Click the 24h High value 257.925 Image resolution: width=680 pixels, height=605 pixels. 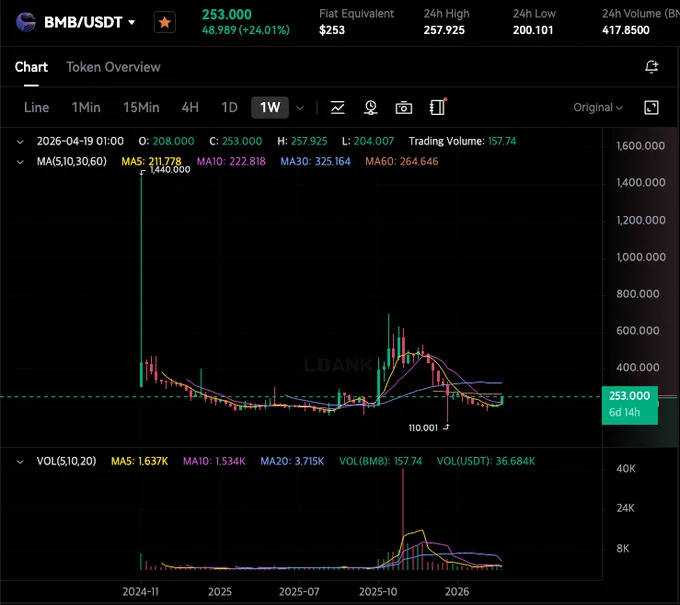(444, 30)
